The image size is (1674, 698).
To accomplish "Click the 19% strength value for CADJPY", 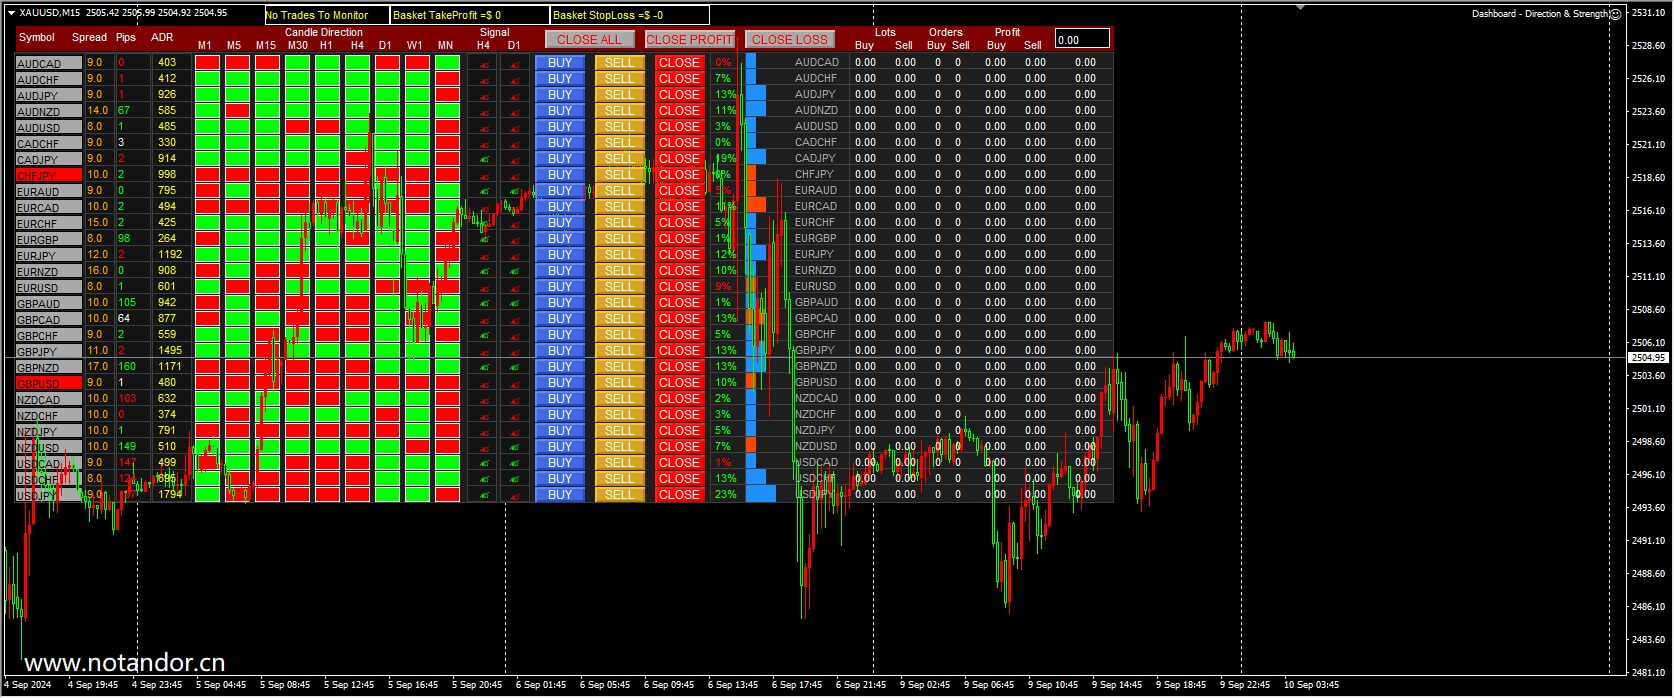I will pos(726,158).
